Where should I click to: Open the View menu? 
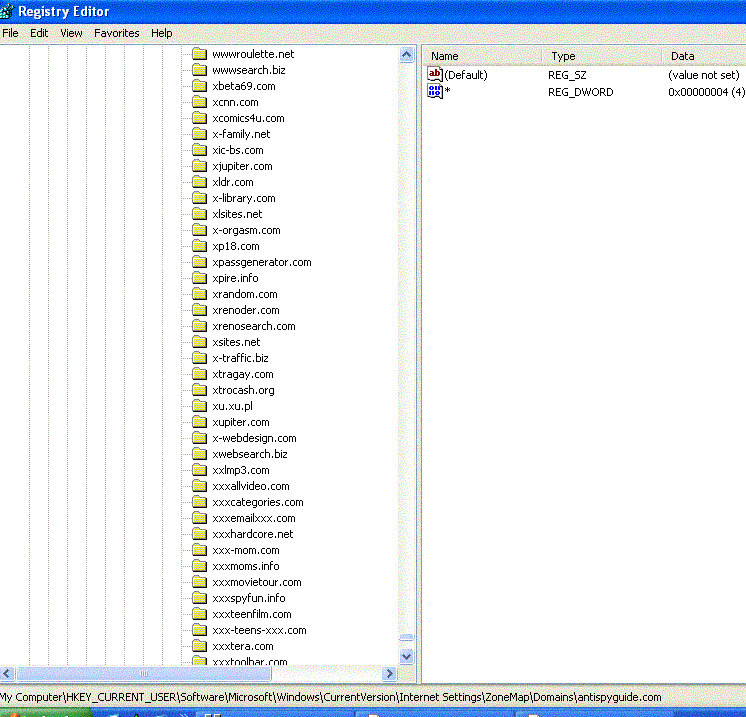pyautogui.click(x=71, y=33)
